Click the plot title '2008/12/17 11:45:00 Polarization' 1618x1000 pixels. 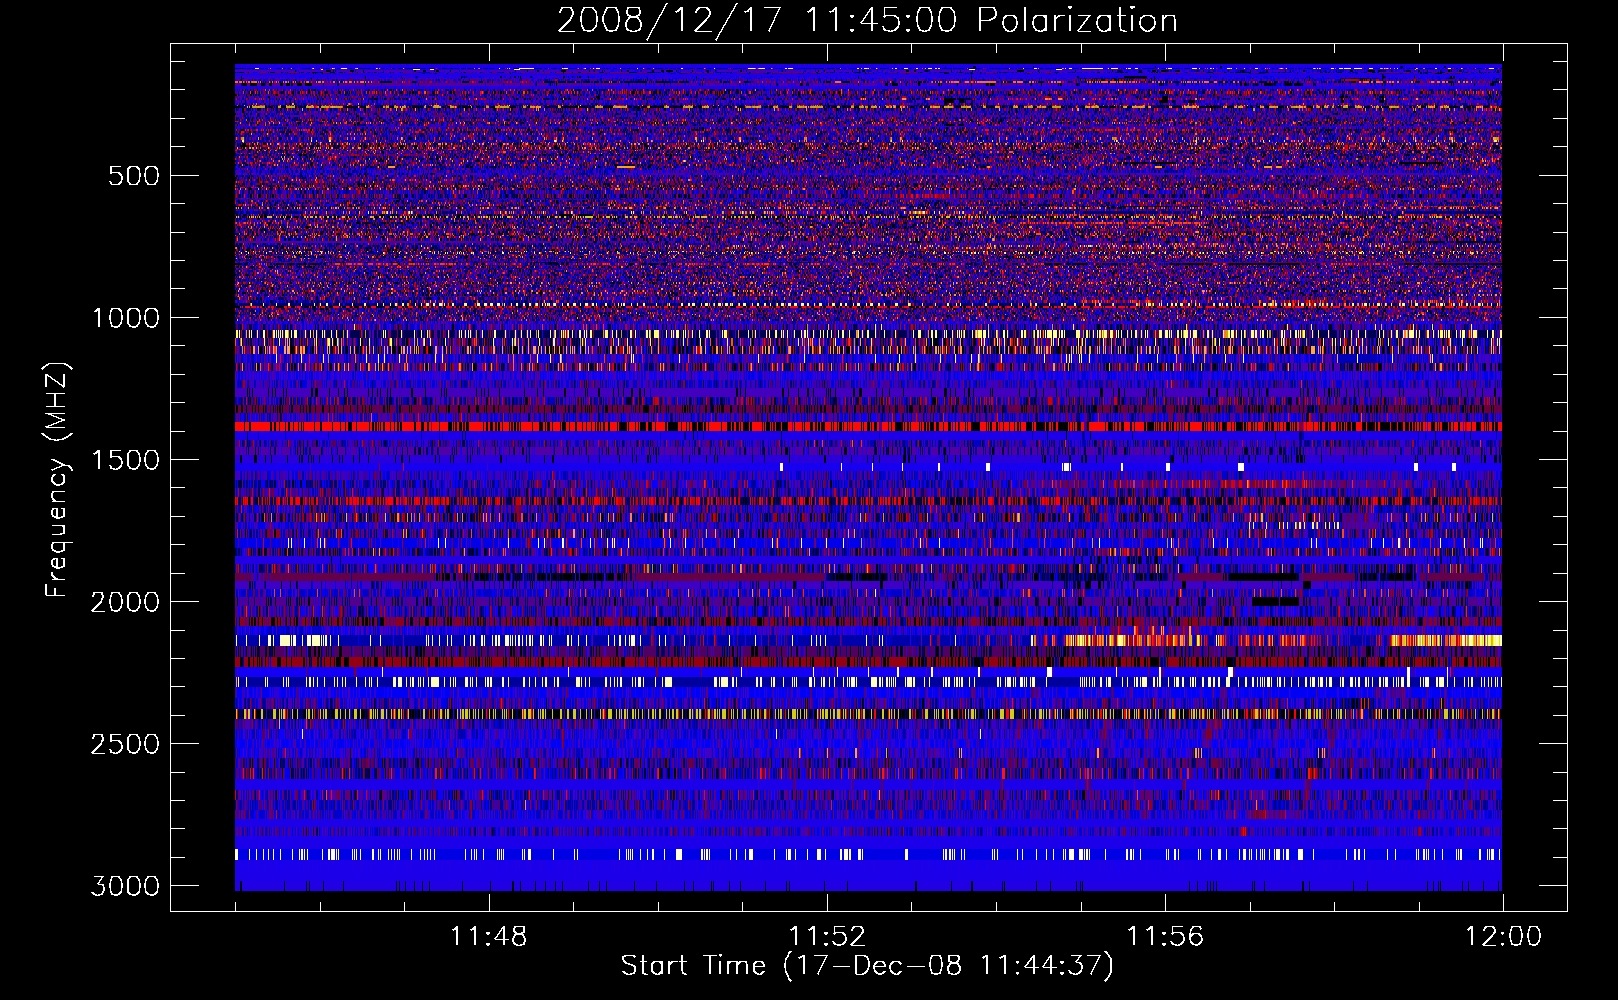867,21
